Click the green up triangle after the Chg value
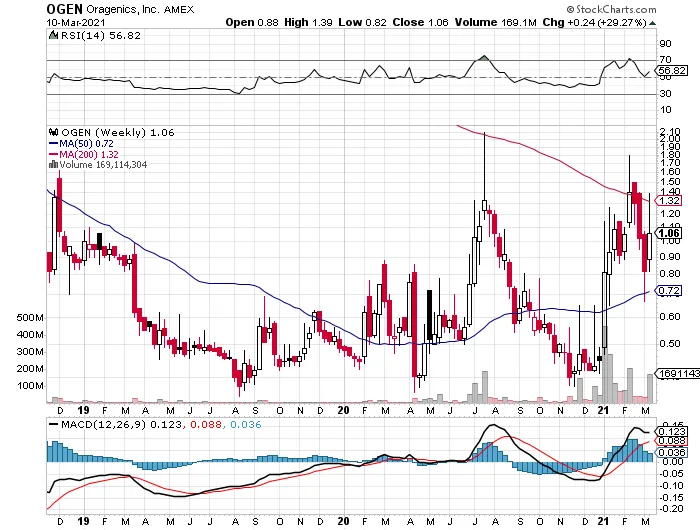Screen dimensions: 700x530 tap(652, 23)
